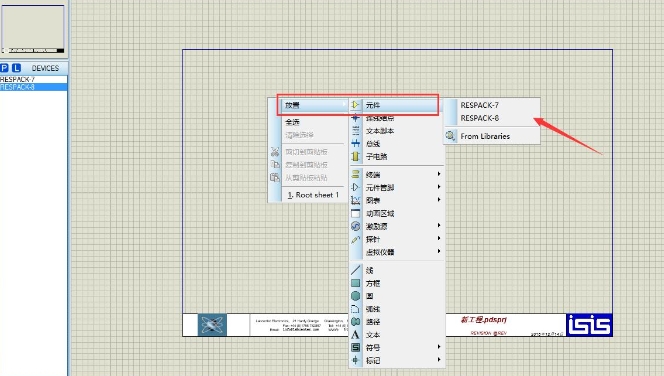Viewport: 664px width, 376px height.
Task: Click the Labcenter atom logo in title block
Action: 212,325
